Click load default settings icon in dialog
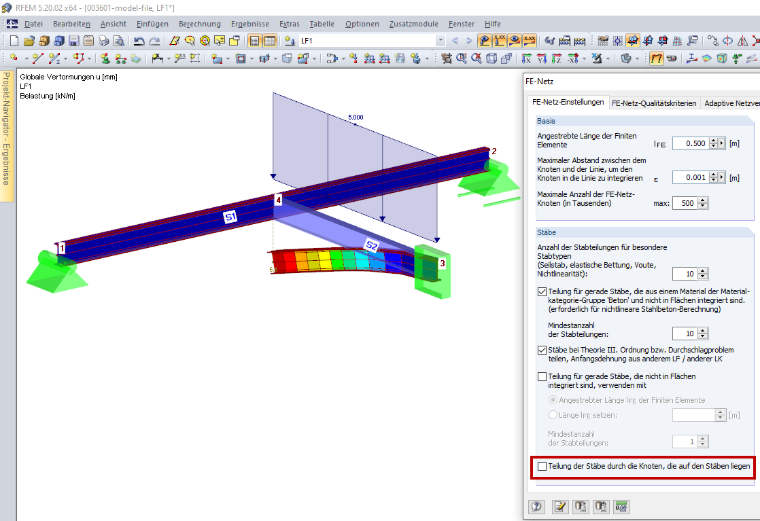The image size is (760, 521). 580,507
